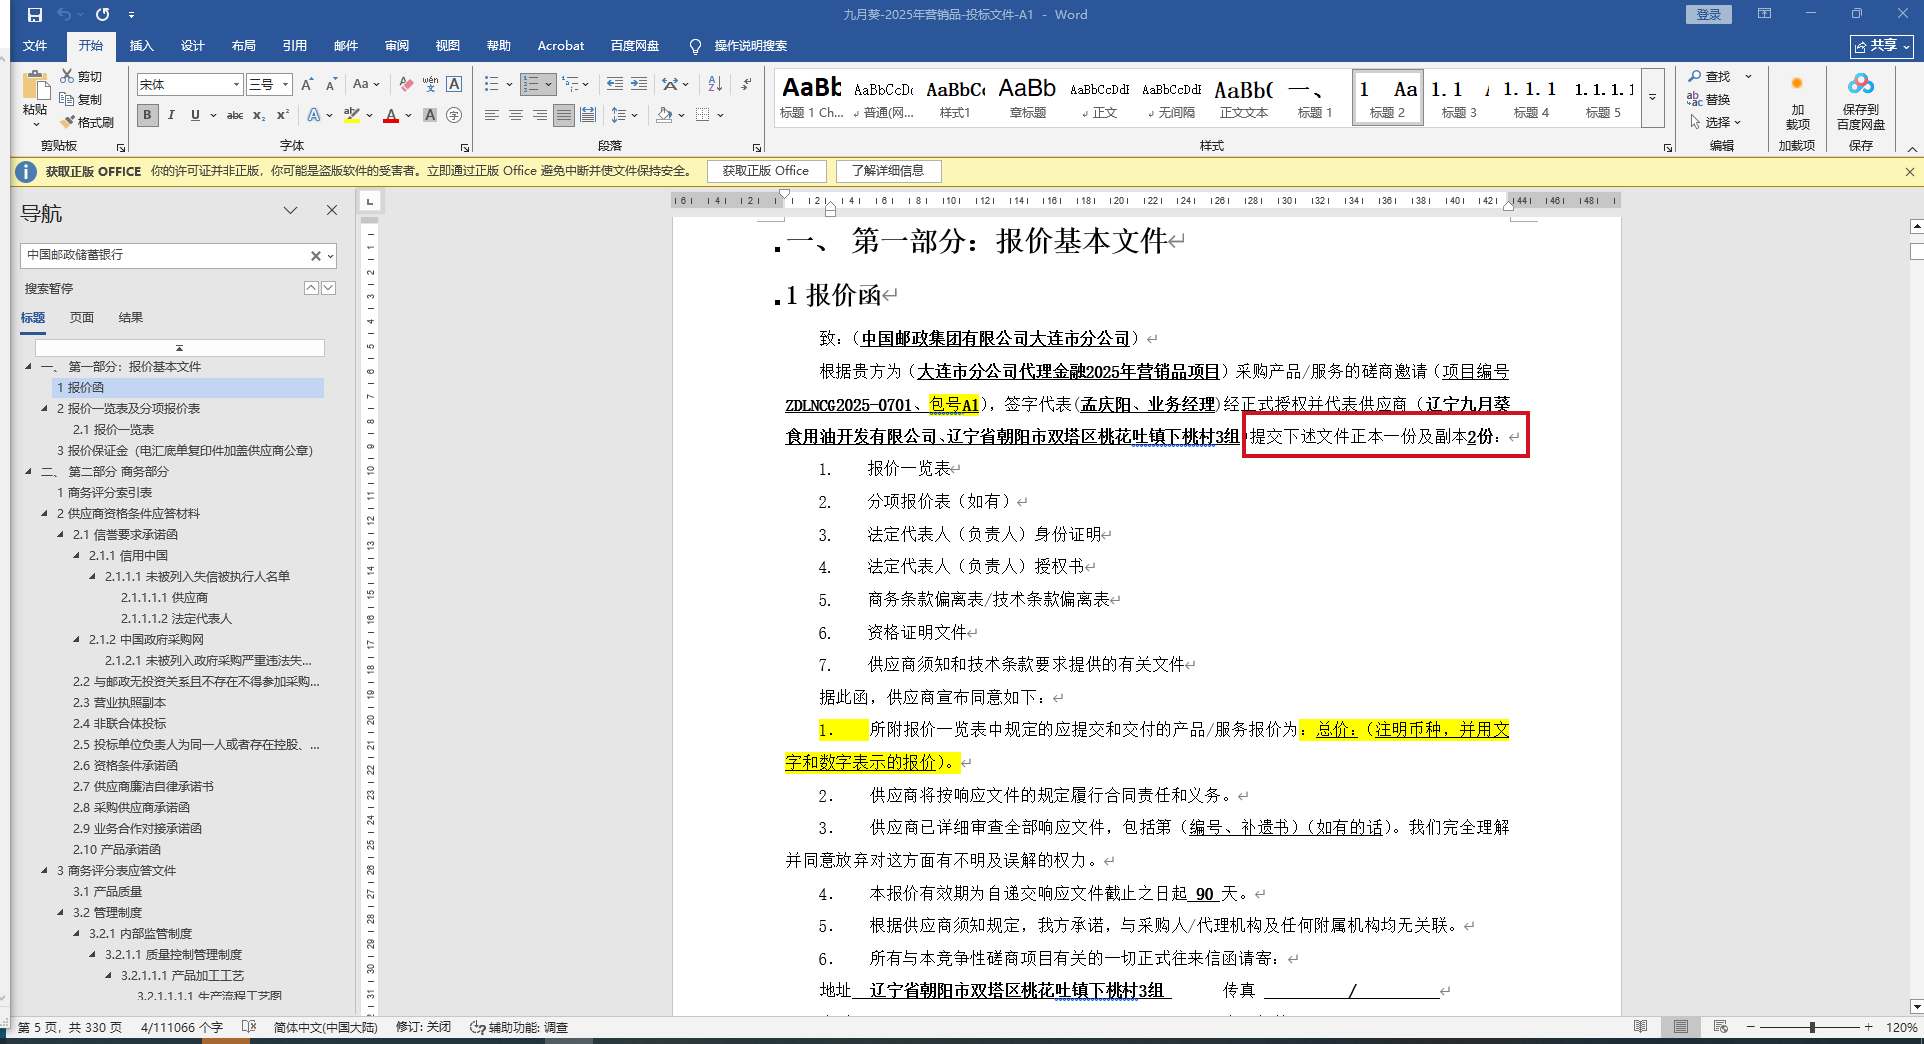Click 替换 (Replace) in the editing group
Screen dimensions: 1924x1044
click(x=1709, y=99)
